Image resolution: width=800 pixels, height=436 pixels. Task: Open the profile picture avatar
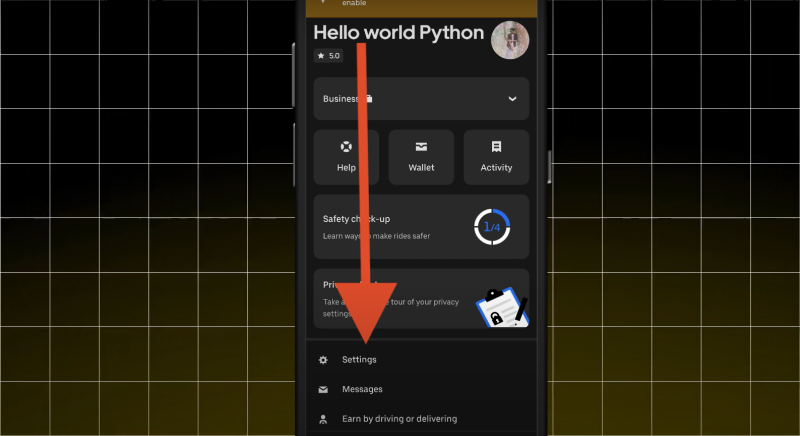(x=510, y=40)
